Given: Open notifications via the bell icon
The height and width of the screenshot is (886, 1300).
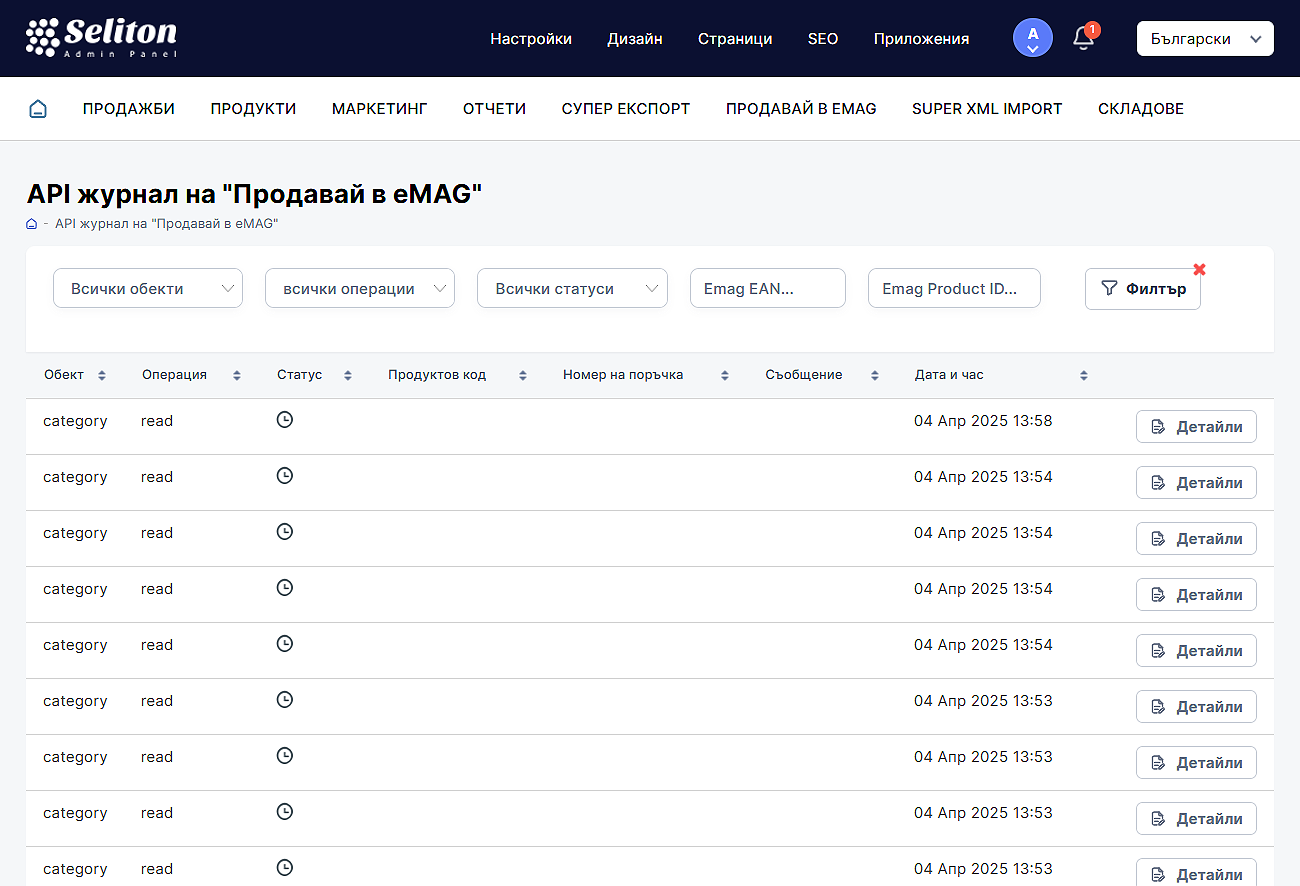Looking at the screenshot, I should (x=1082, y=38).
